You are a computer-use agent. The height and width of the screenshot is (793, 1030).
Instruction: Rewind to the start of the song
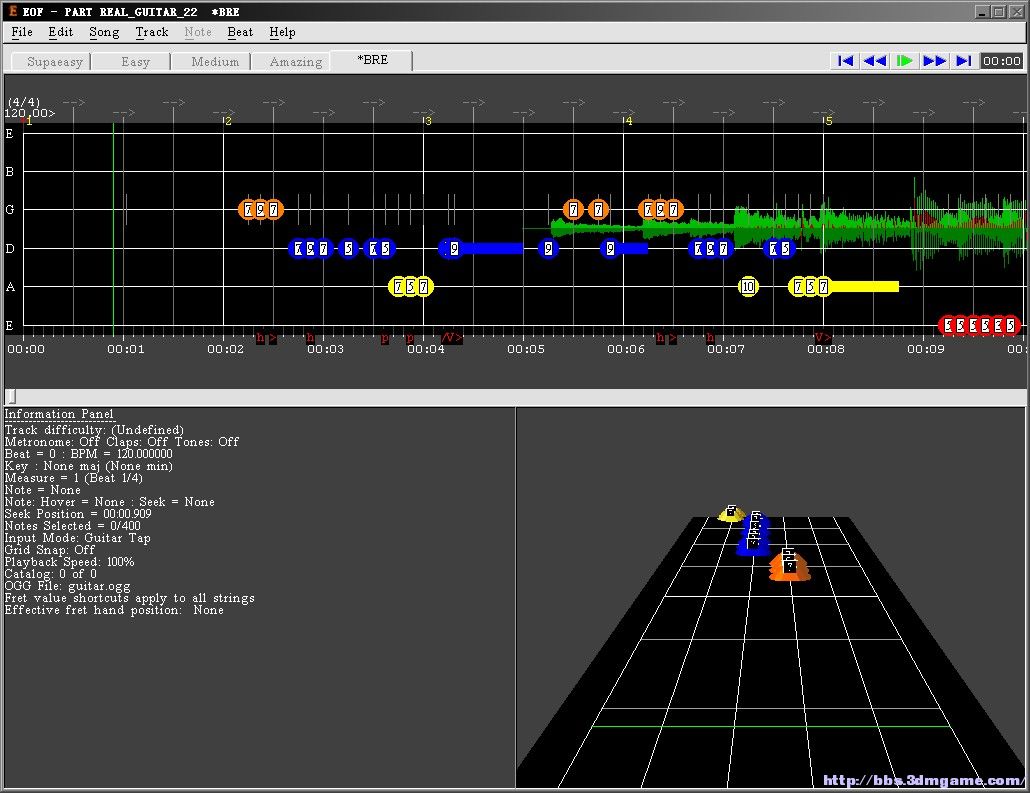pos(845,61)
